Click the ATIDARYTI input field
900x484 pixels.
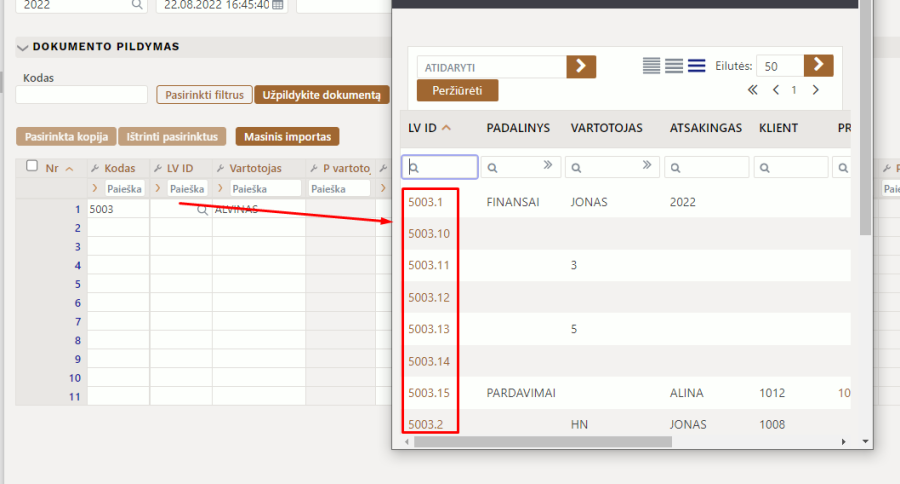point(492,67)
